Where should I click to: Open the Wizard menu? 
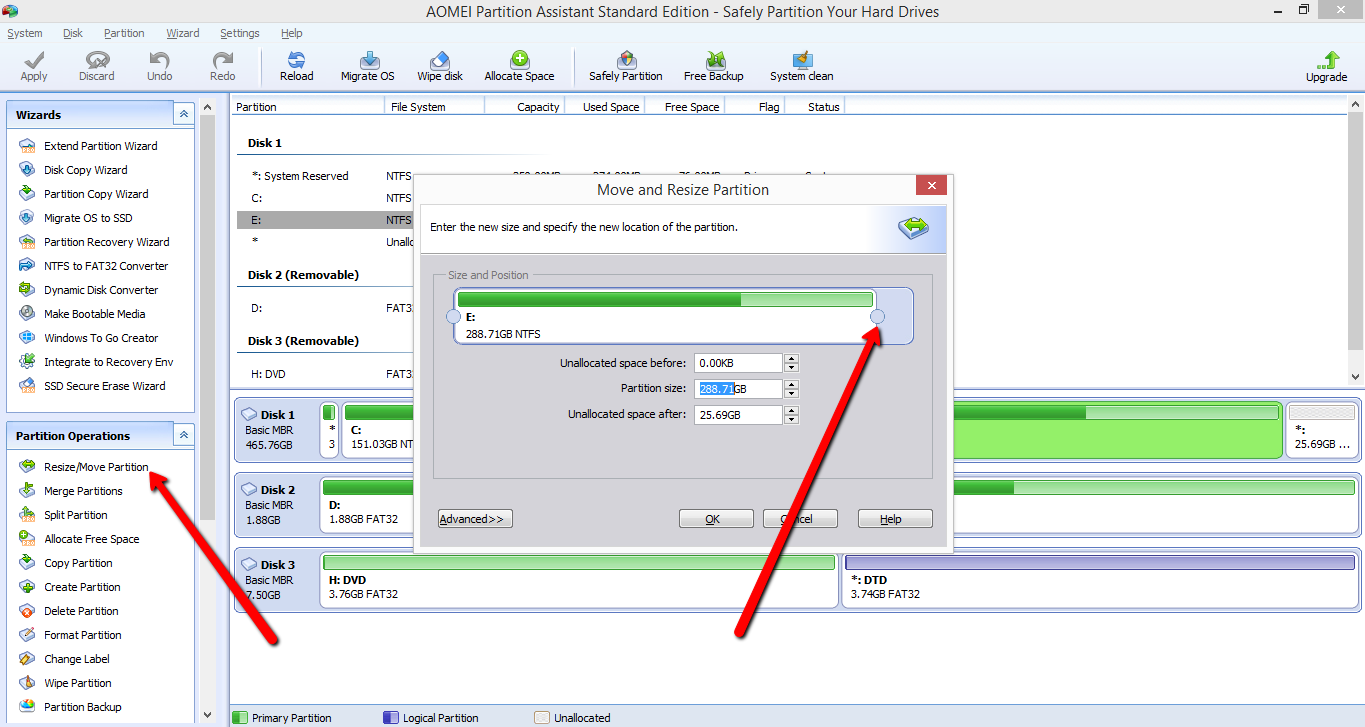click(183, 33)
